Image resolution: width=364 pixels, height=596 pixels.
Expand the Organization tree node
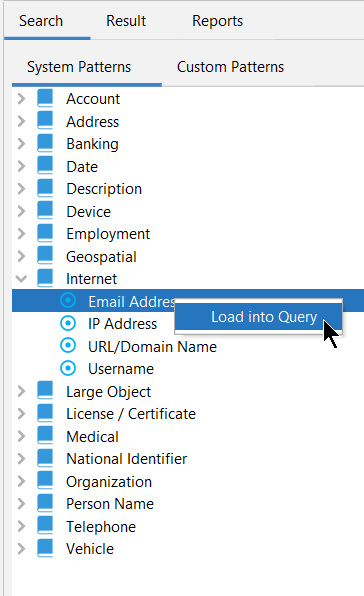(x=22, y=481)
